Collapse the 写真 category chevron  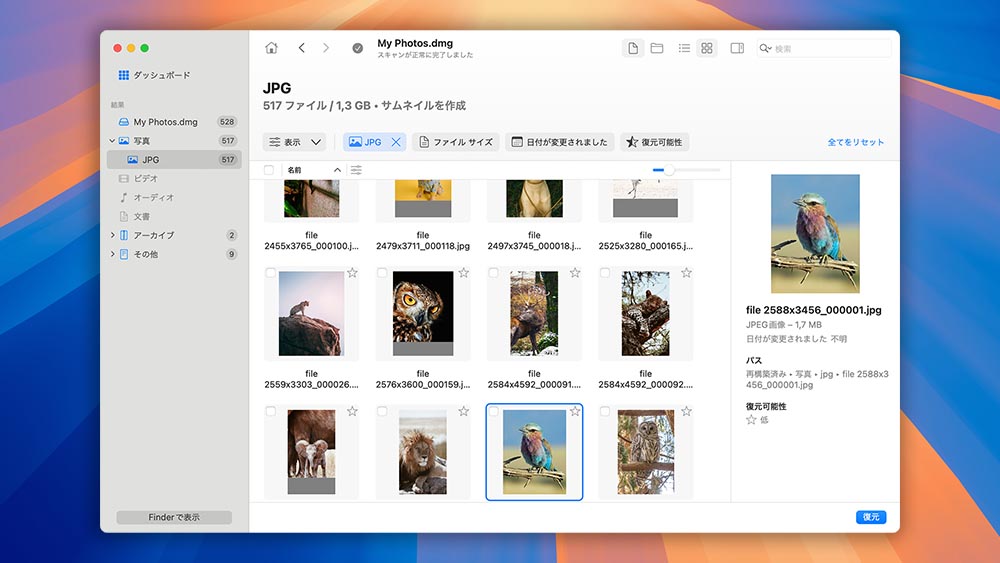pos(112,140)
